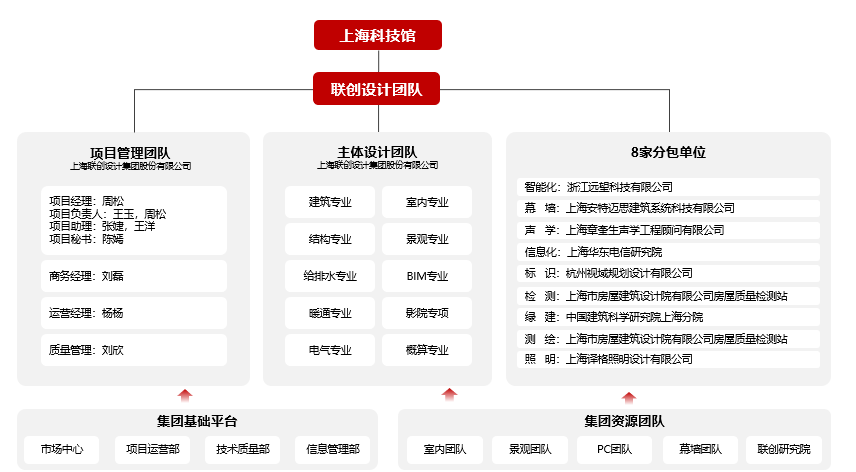Select the 绿建 中国建筑科学研究院 row
Viewport: 856px width, 472px height.
668,317
